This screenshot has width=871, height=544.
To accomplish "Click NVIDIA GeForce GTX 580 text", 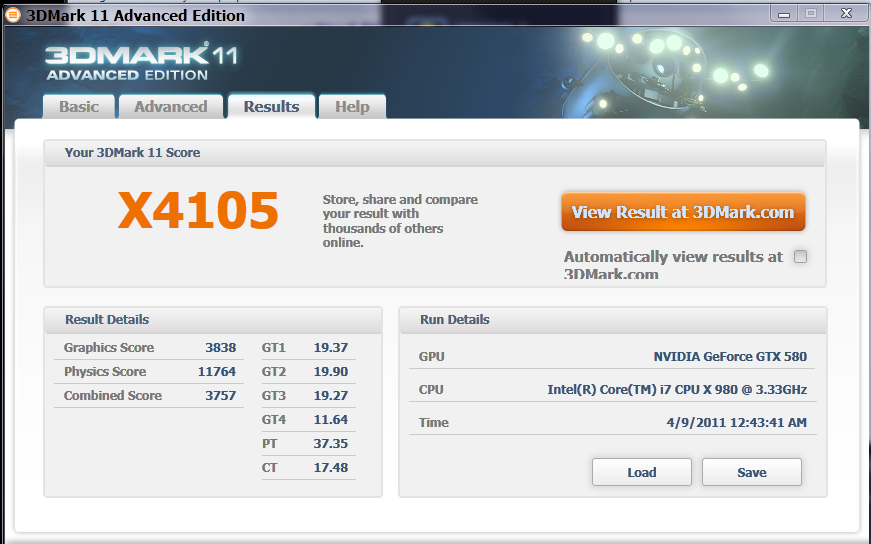I will coord(730,356).
